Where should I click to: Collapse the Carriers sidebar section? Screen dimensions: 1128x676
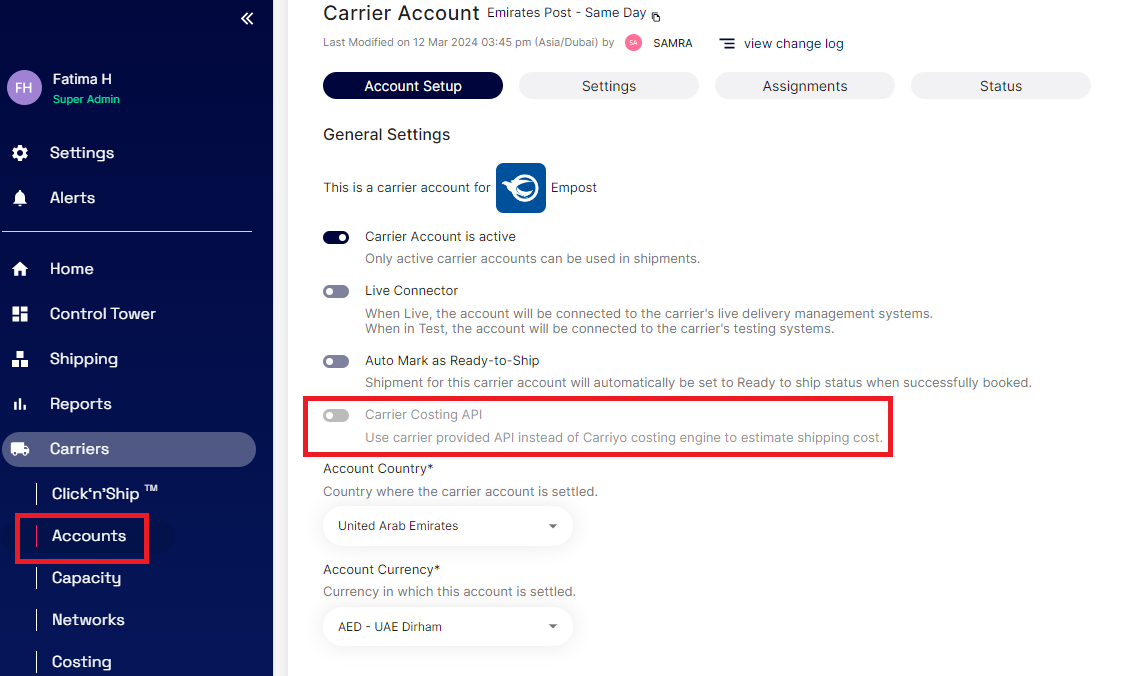click(128, 449)
